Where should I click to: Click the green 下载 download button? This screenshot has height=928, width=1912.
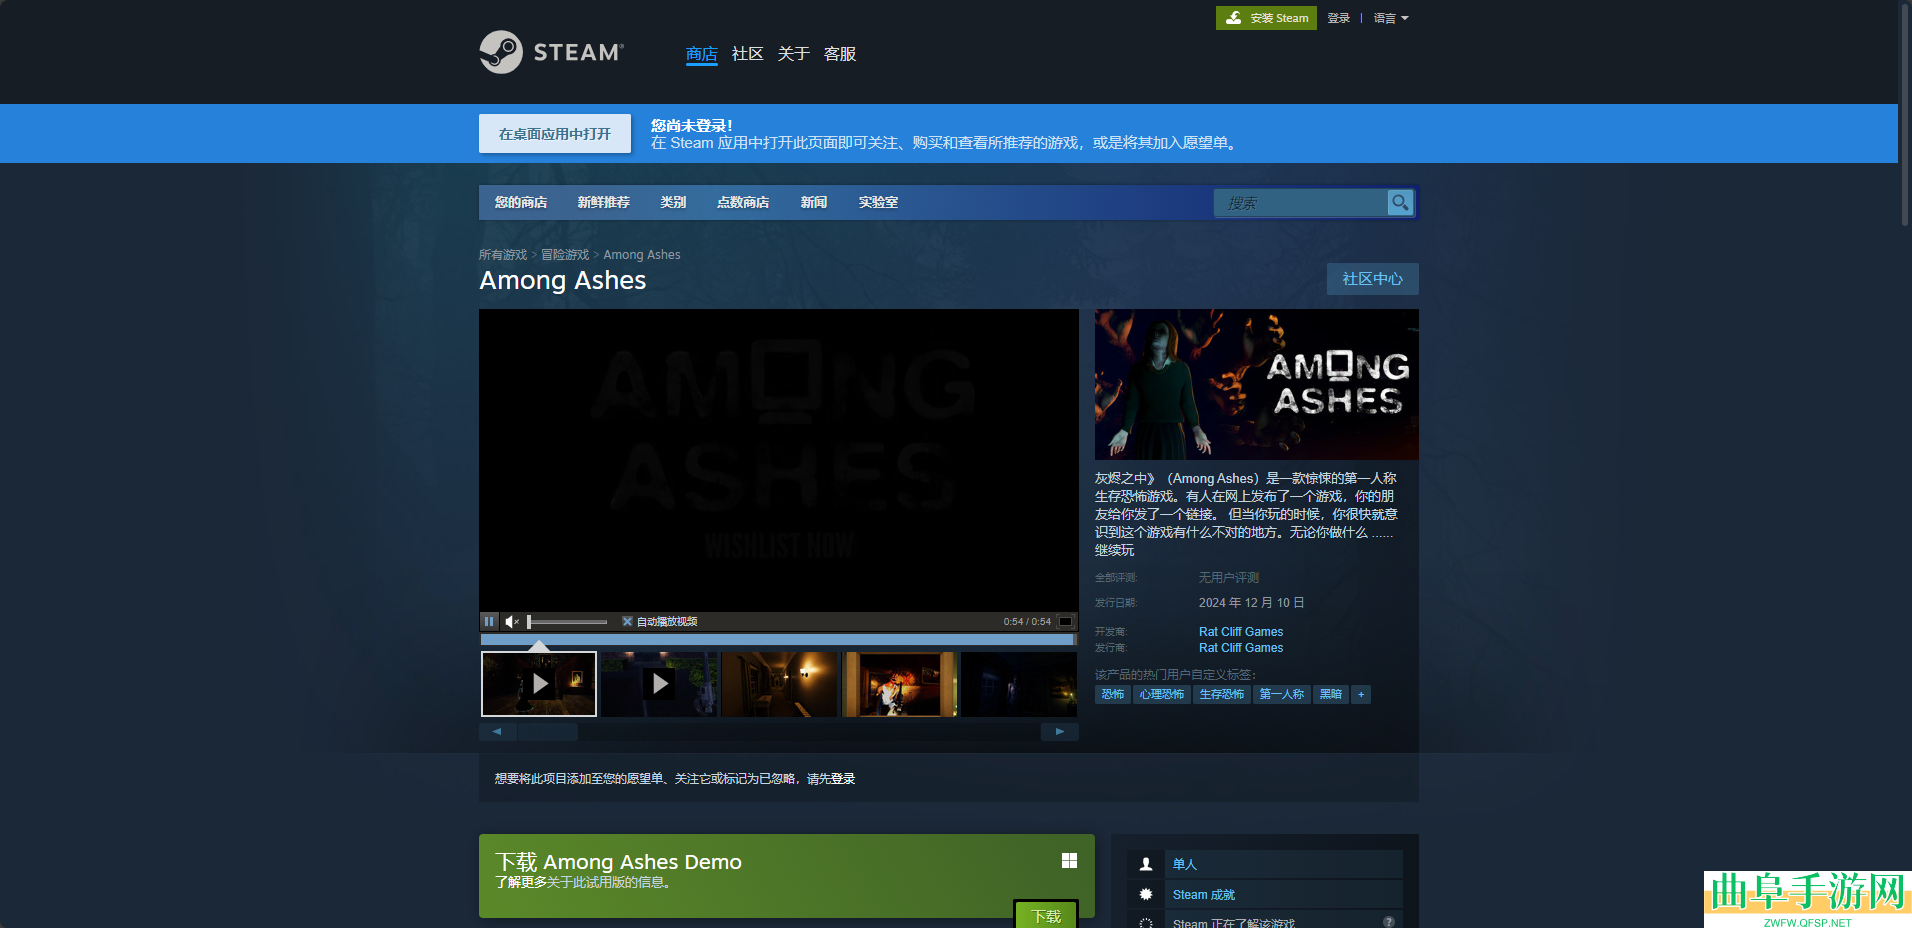tap(1046, 915)
